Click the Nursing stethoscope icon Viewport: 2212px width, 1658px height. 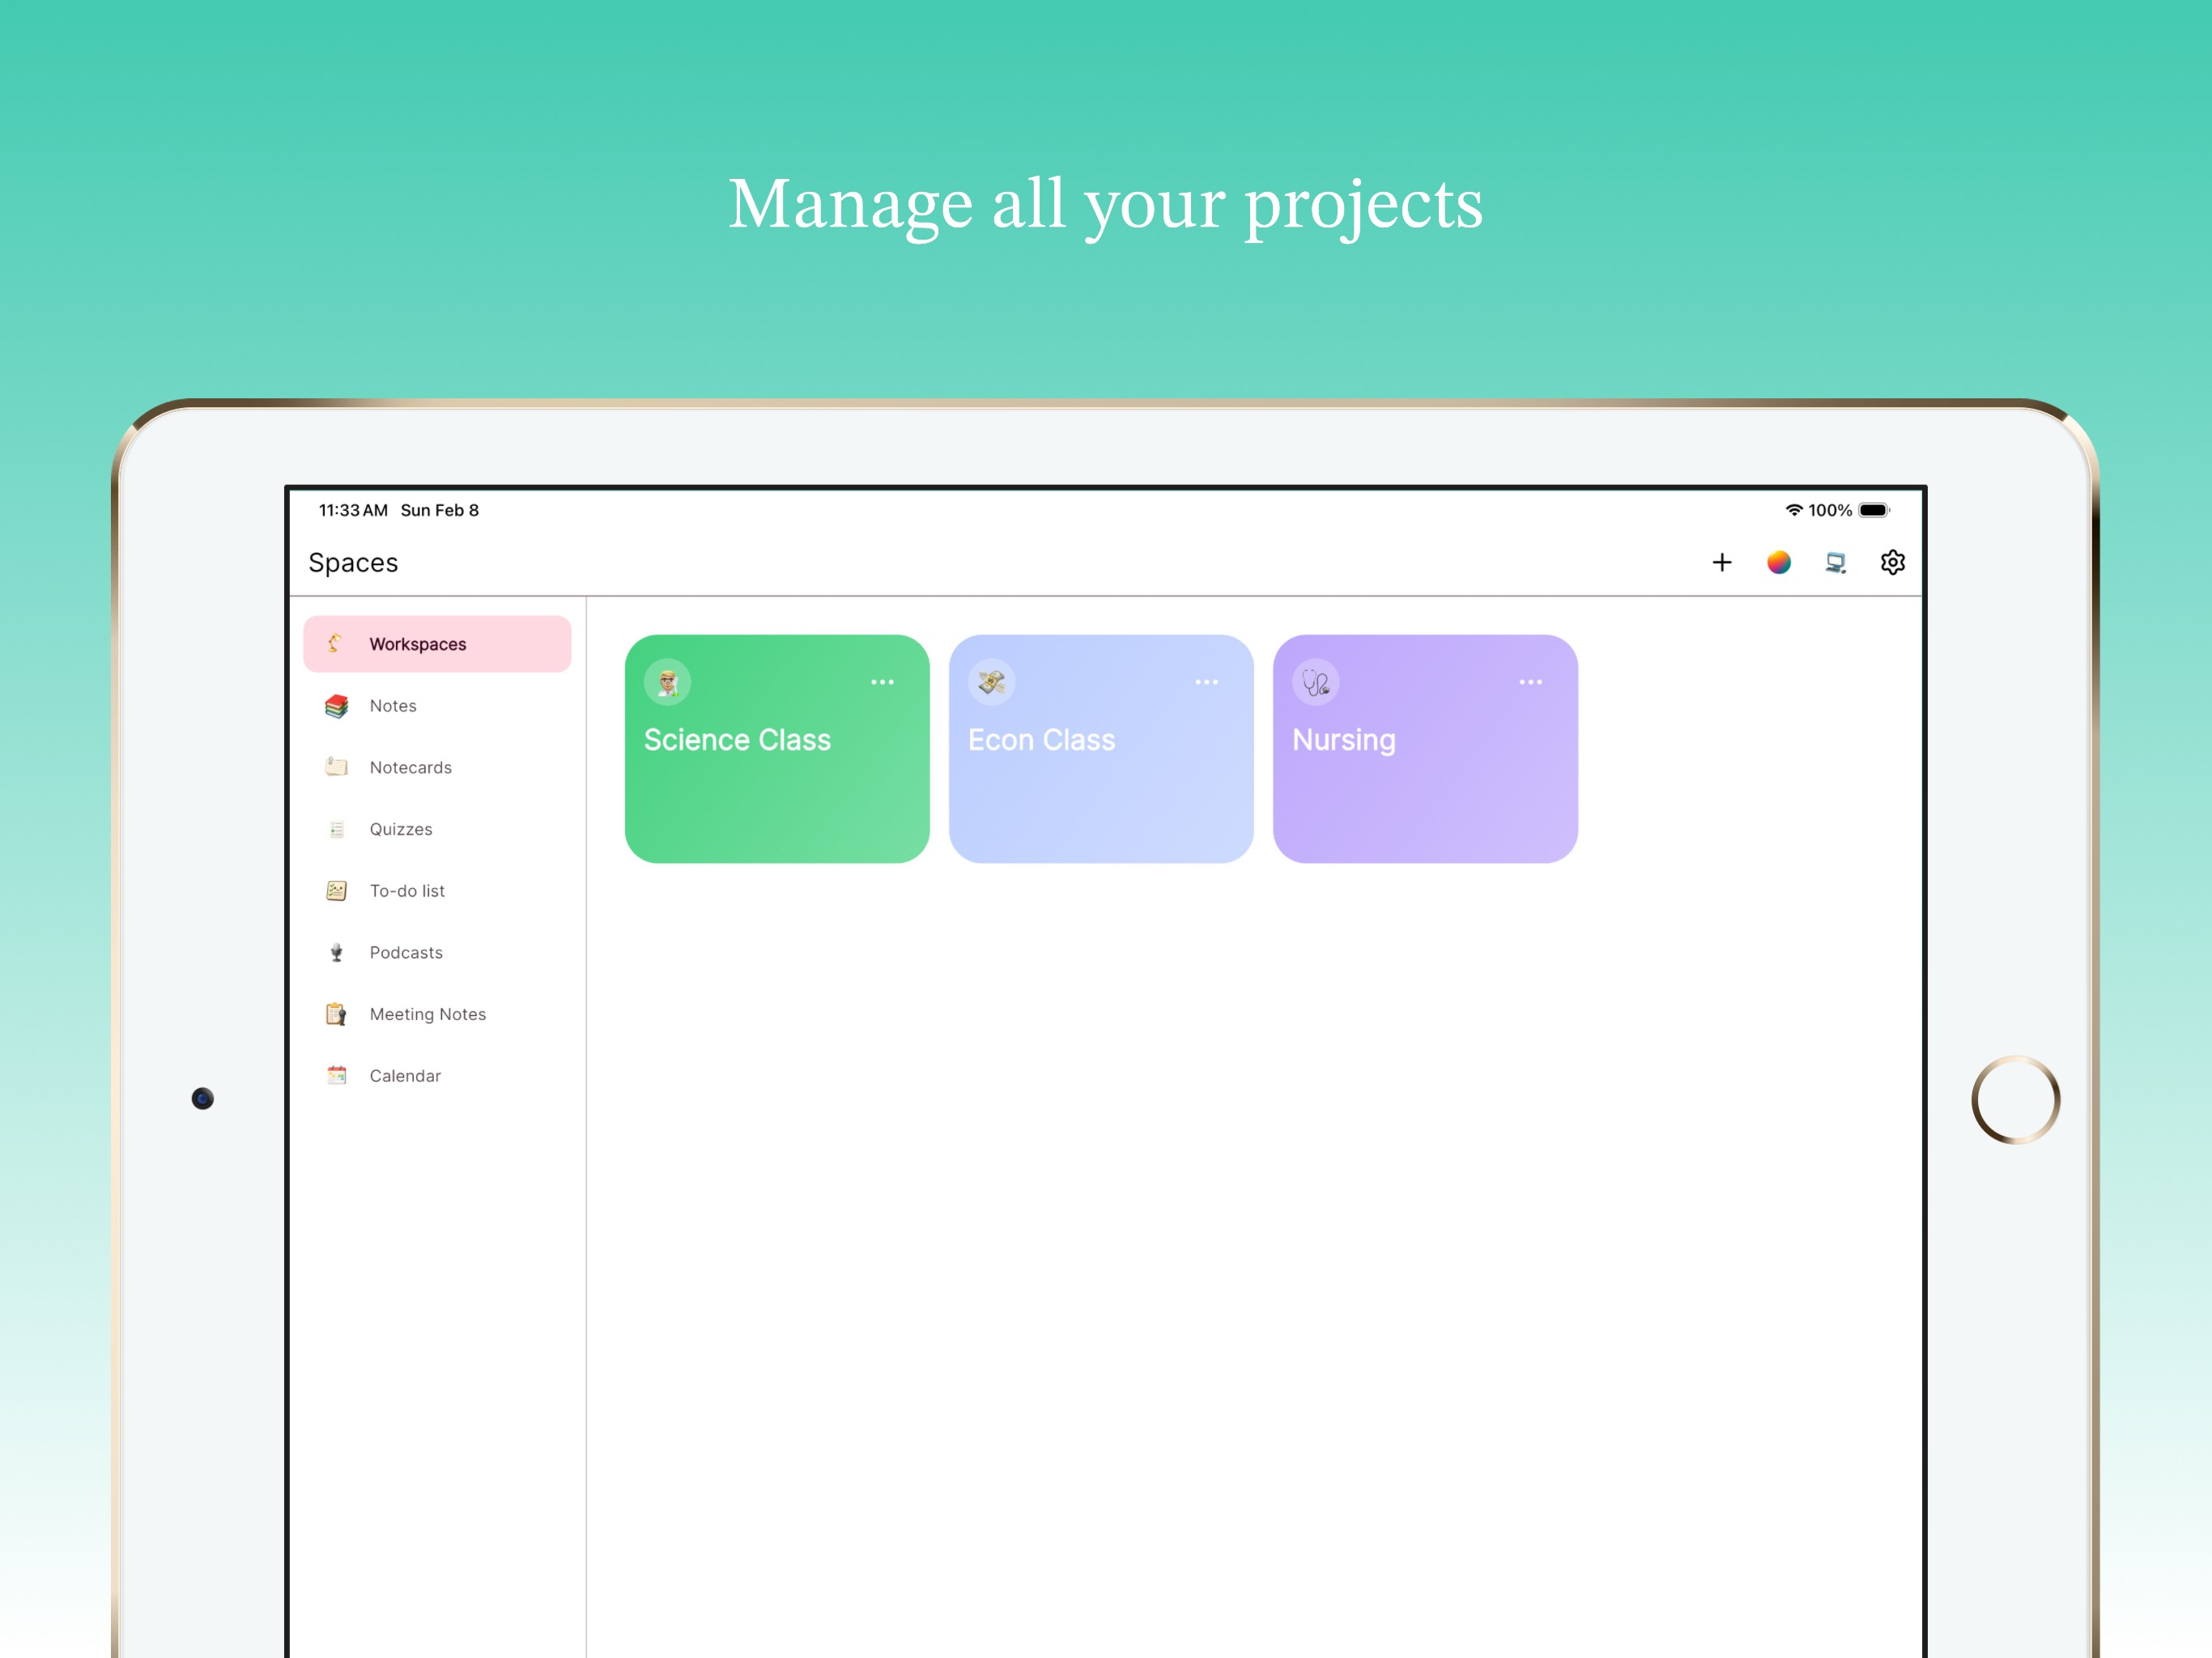[x=1316, y=683]
